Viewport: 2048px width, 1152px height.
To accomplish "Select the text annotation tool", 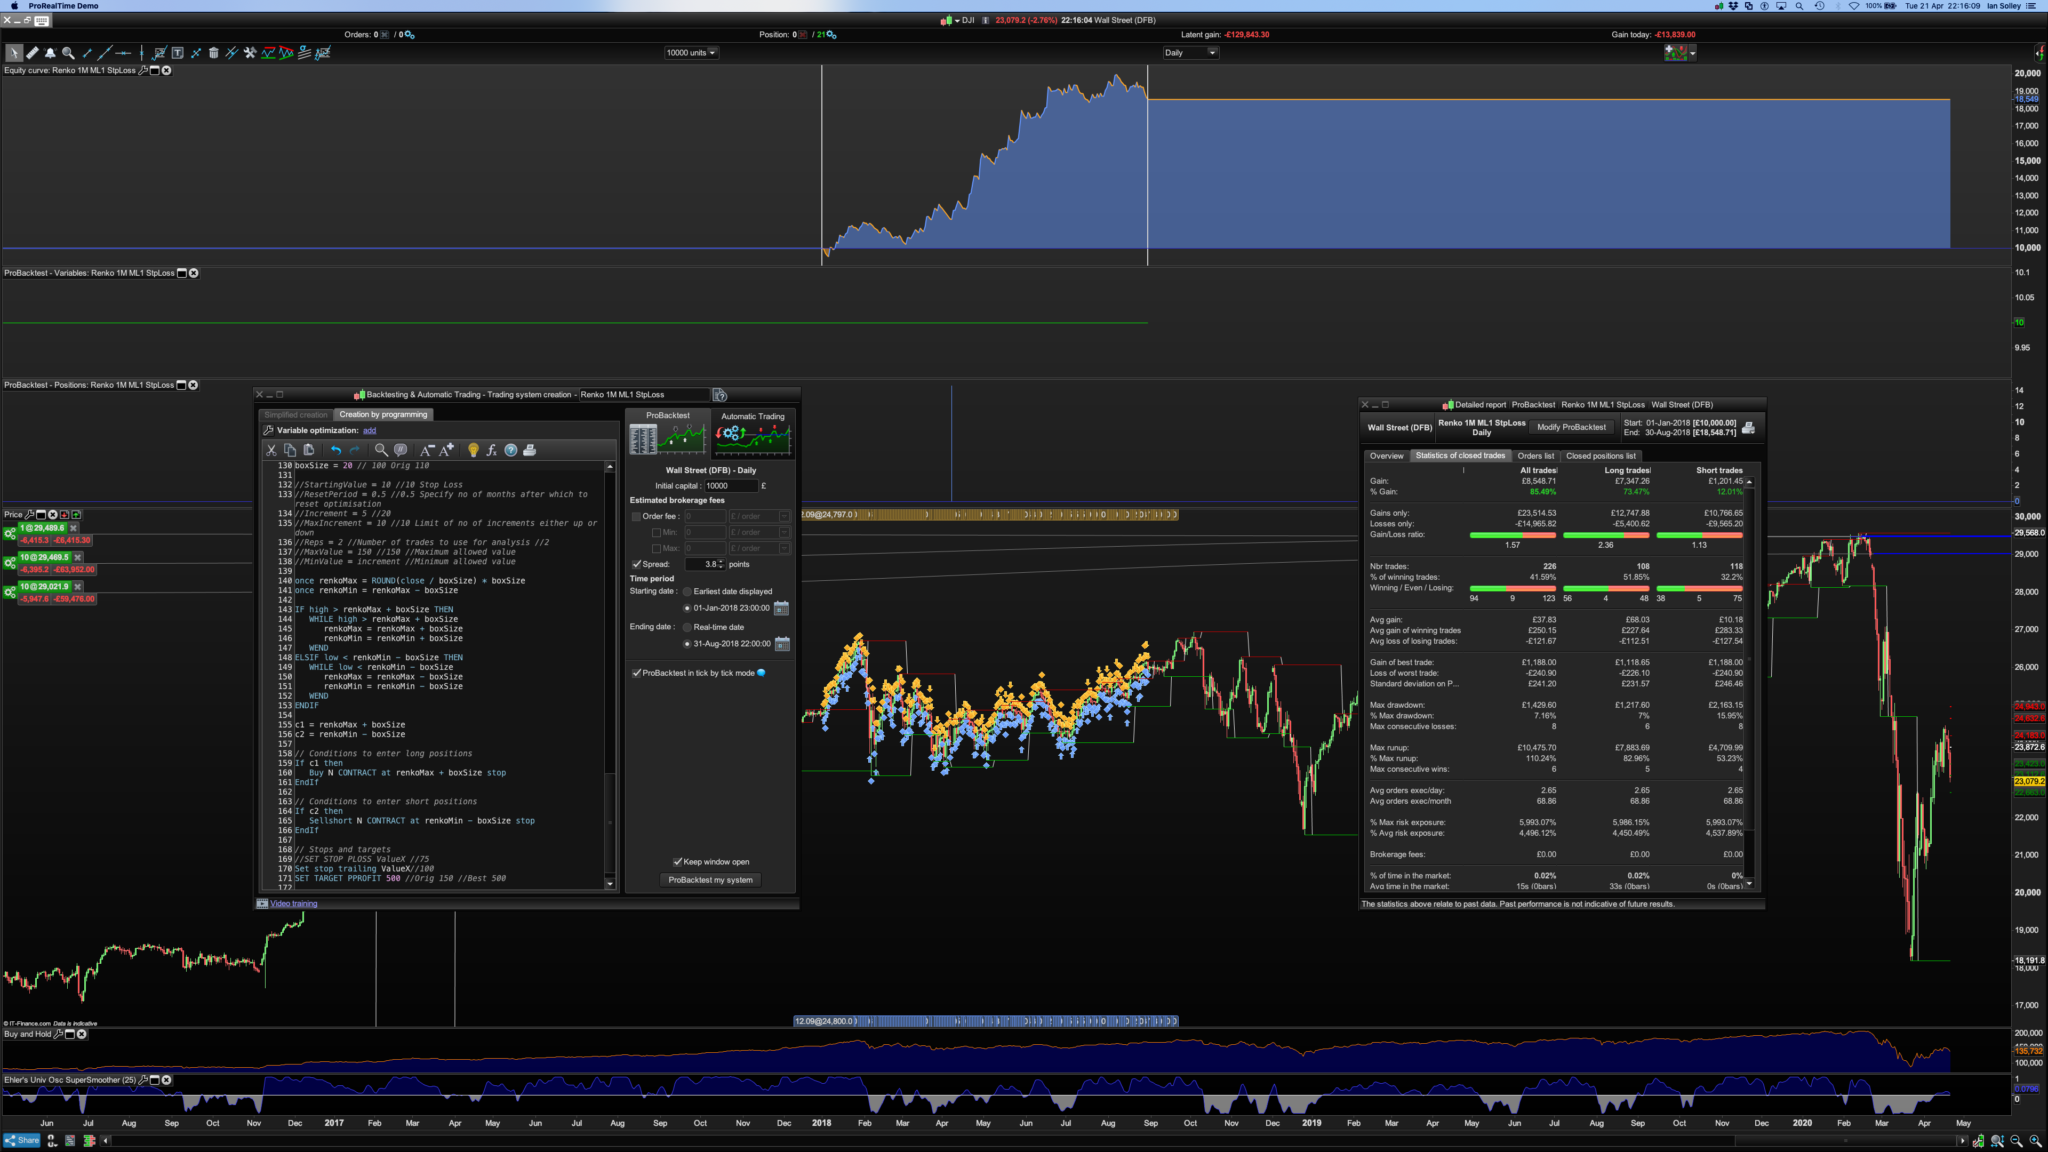I will [177, 53].
